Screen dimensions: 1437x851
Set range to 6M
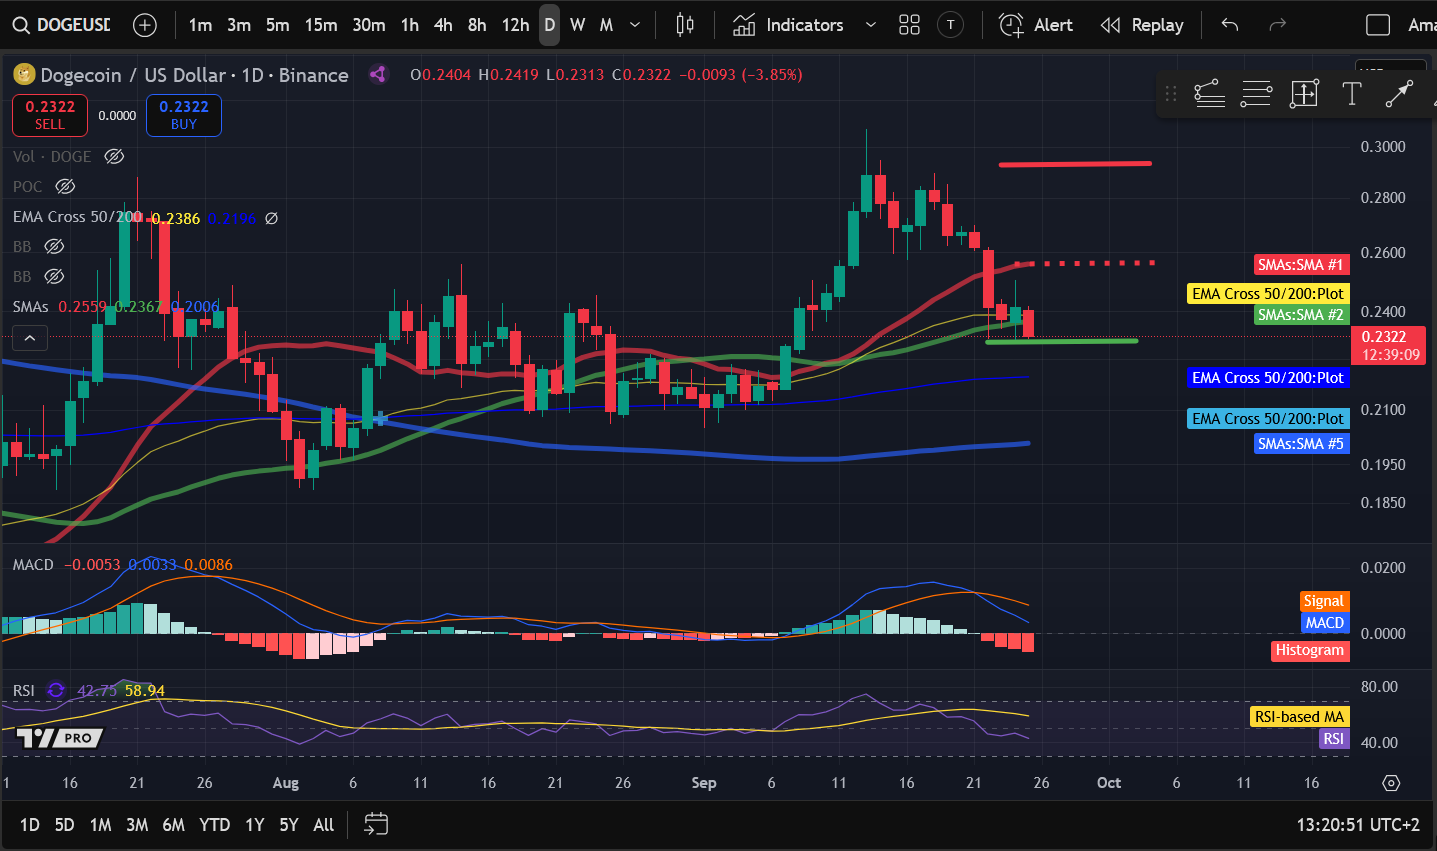[174, 825]
